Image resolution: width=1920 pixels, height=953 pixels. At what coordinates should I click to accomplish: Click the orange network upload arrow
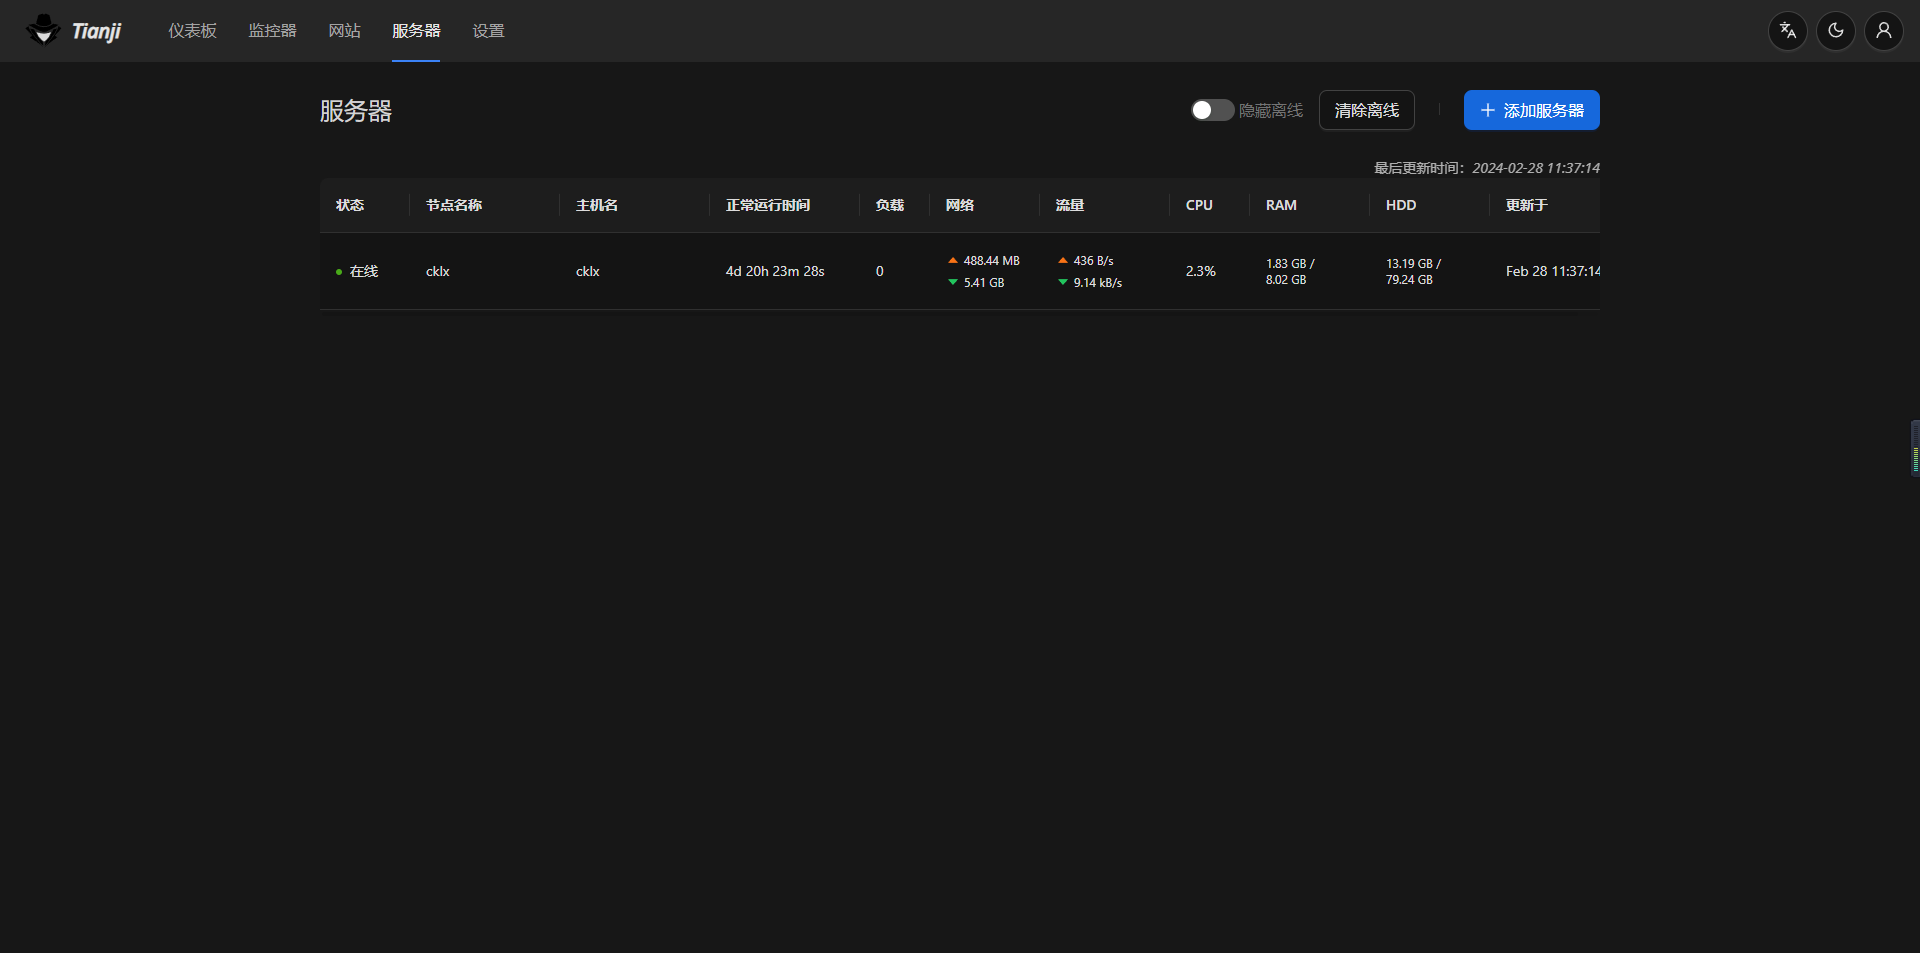tap(953, 261)
